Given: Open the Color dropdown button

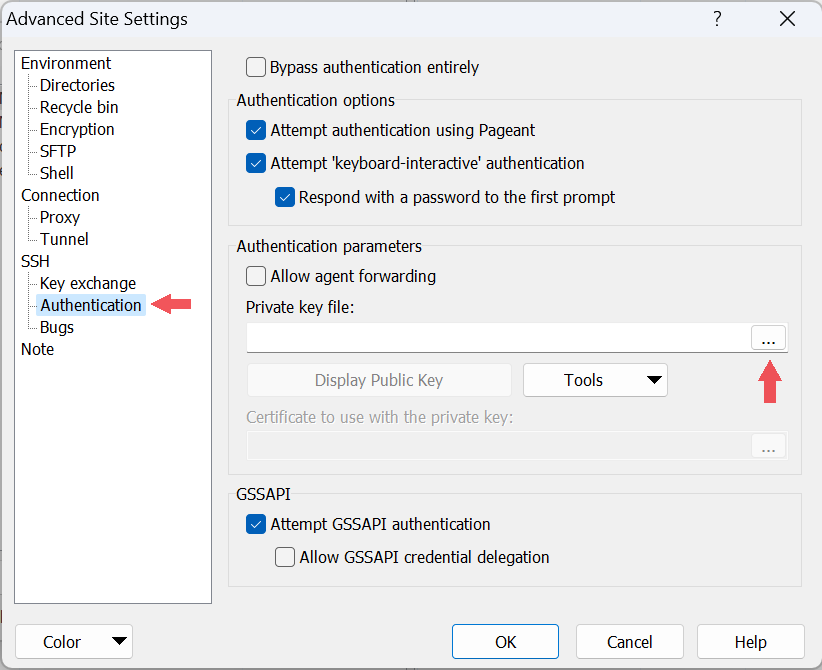Looking at the screenshot, I should [x=74, y=642].
